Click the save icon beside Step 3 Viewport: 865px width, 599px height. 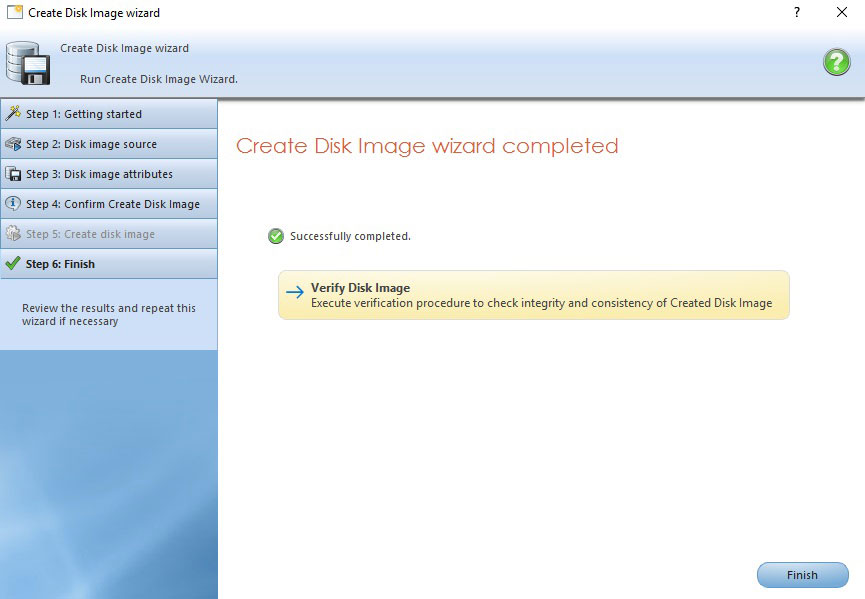click(x=14, y=173)
